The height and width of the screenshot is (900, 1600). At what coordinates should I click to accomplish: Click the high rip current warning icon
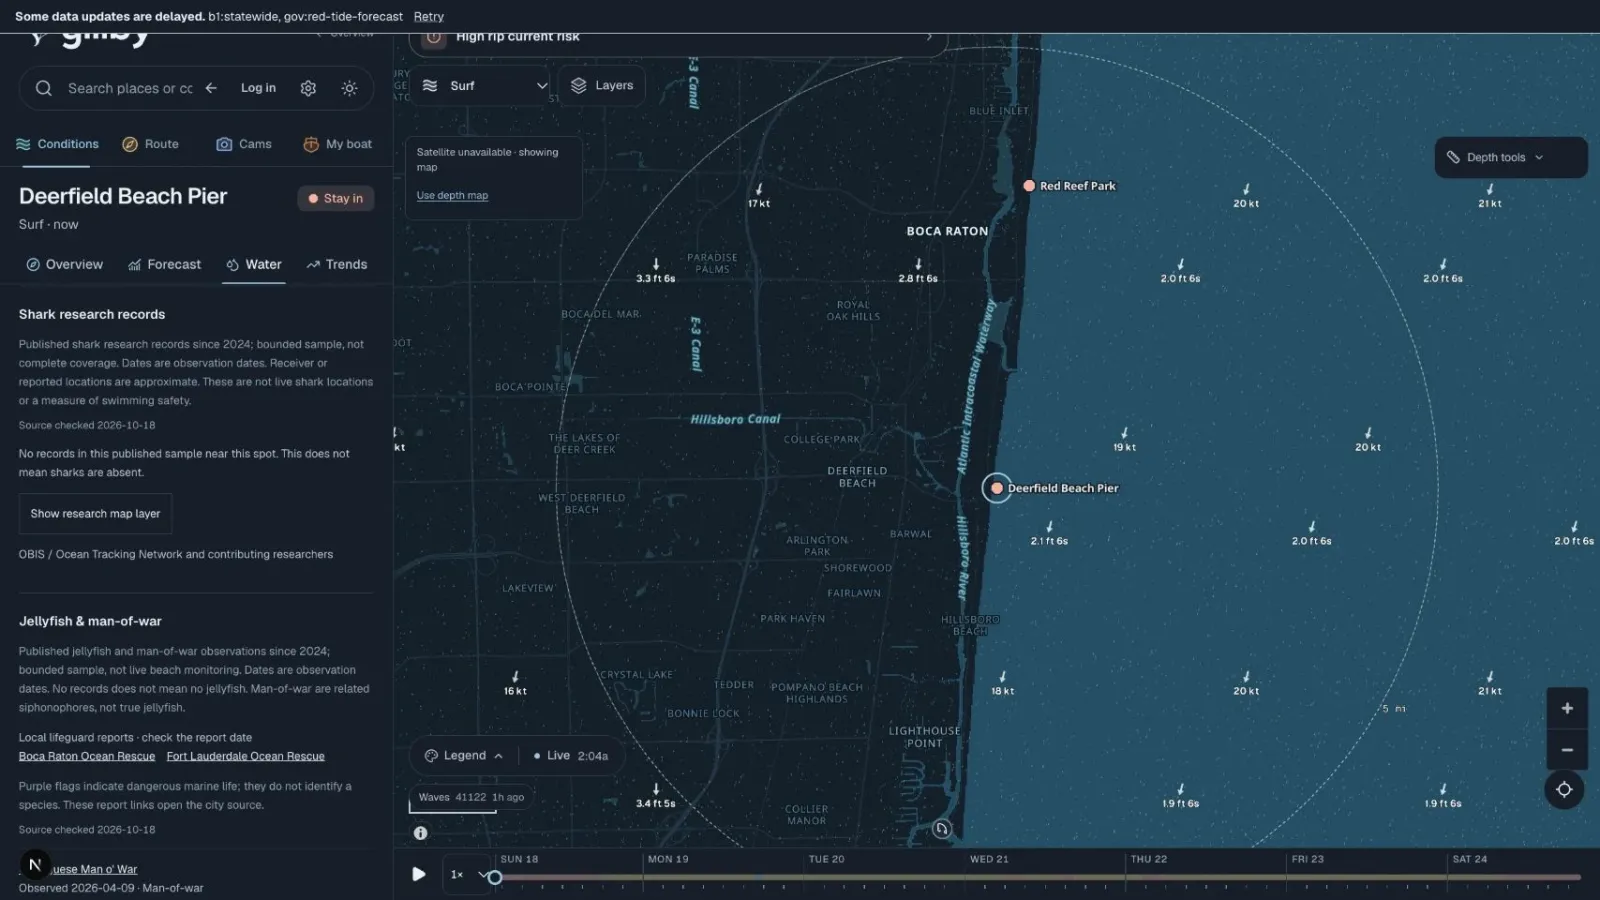tap(434, 37)
